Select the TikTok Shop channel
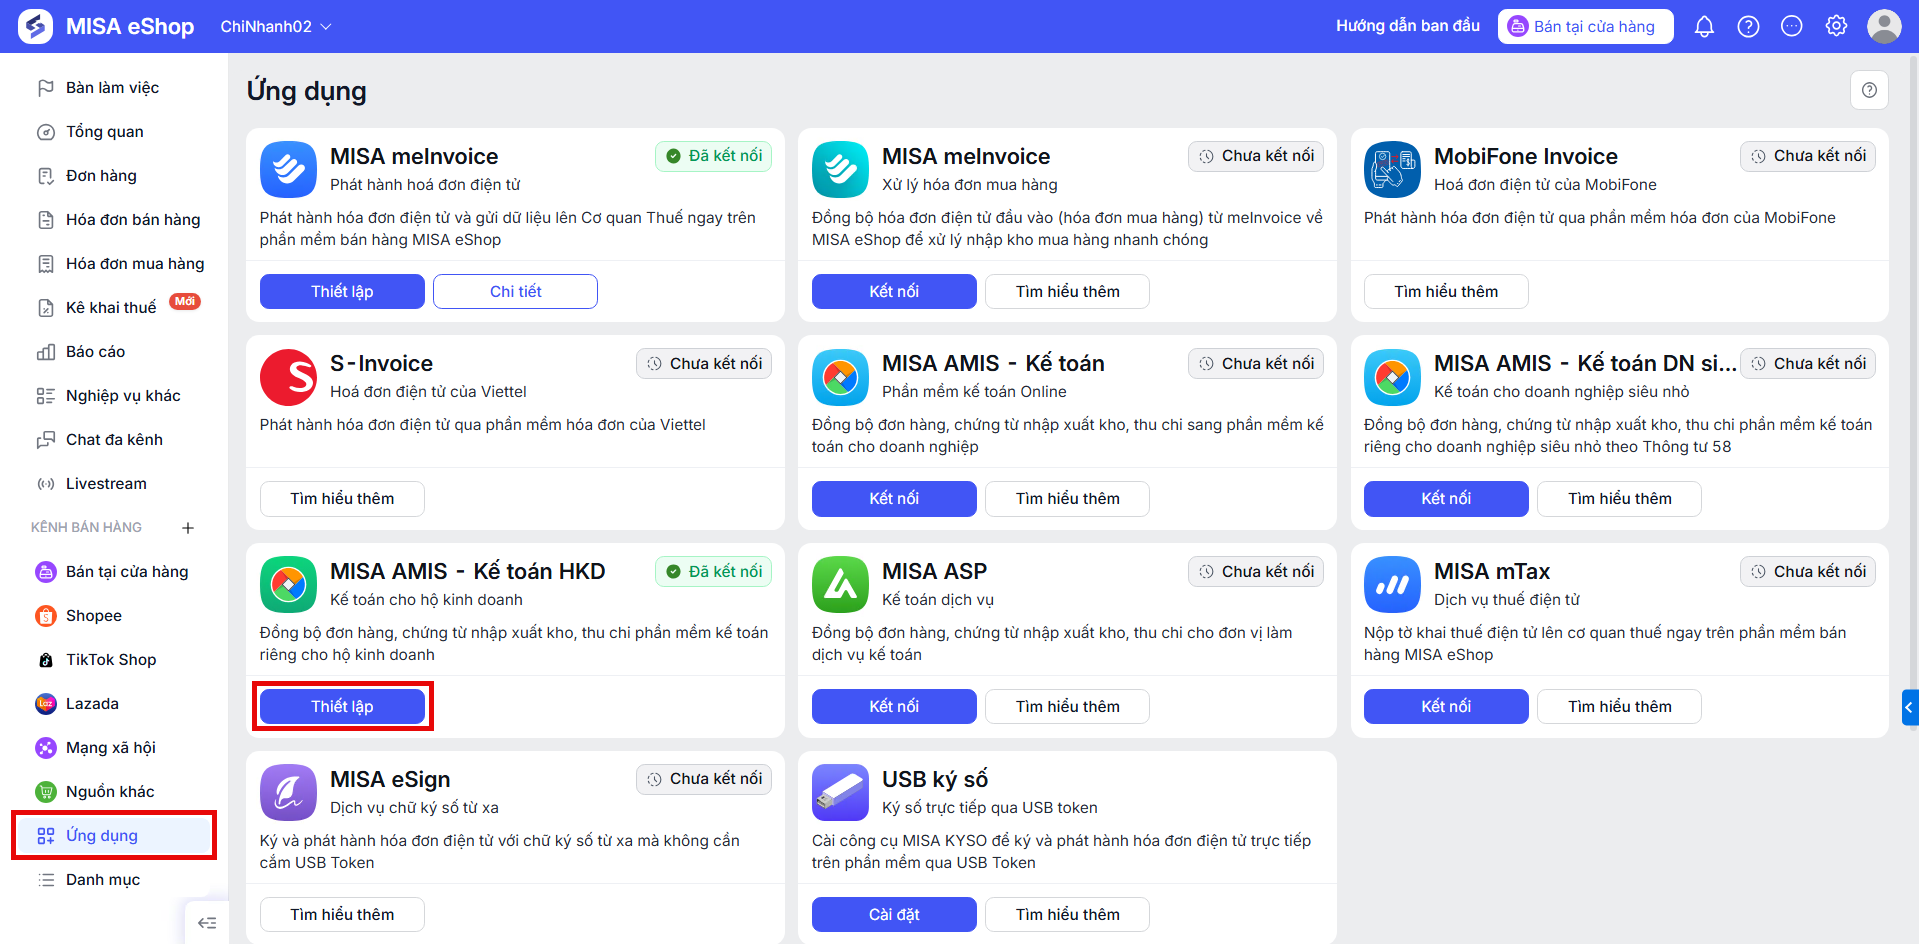 [114, 660]
